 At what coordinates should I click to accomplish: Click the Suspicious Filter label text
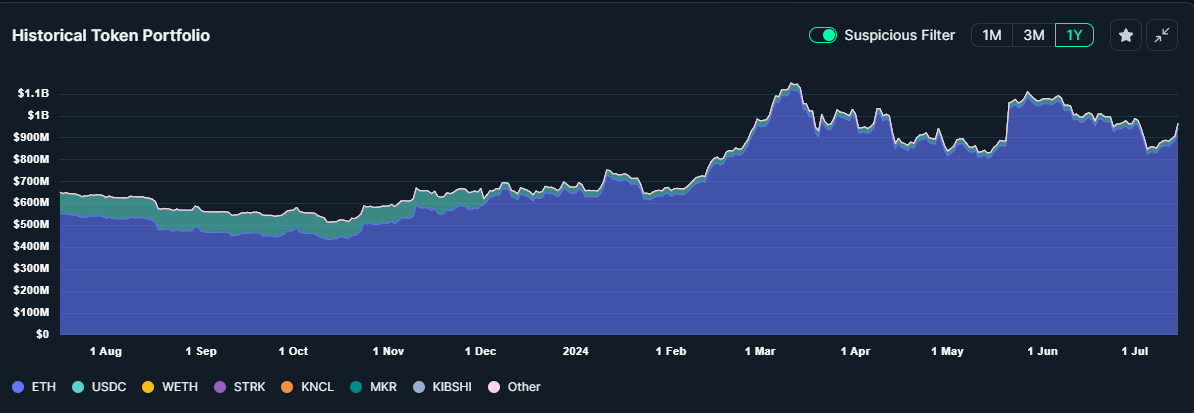[899, 35]
